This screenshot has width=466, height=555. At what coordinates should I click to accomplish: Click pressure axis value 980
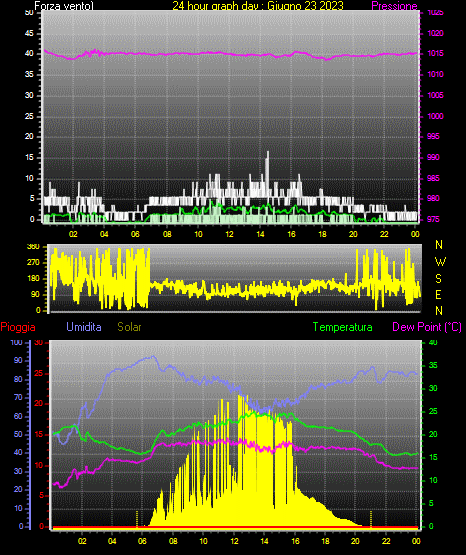click(x=433, y=198)
